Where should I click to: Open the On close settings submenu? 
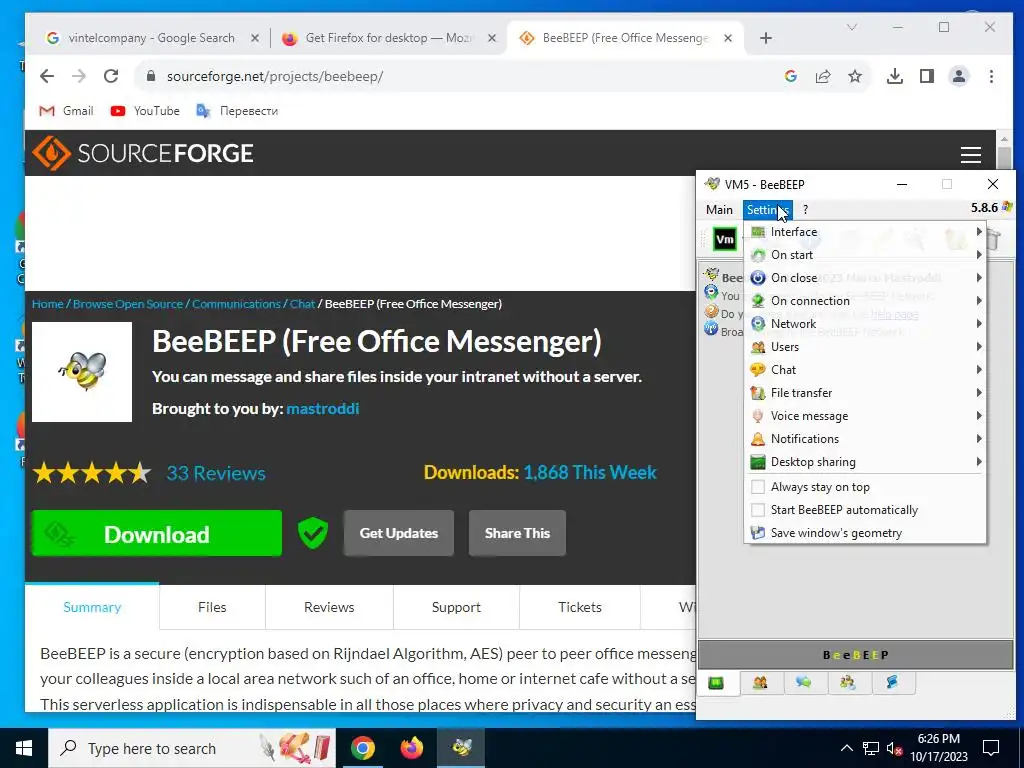865,278
